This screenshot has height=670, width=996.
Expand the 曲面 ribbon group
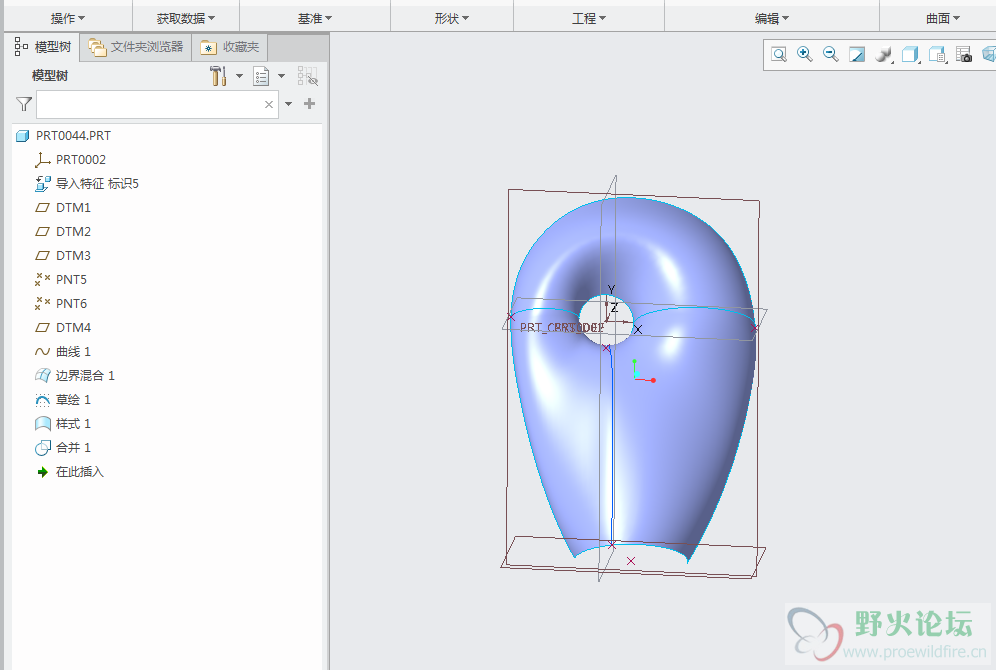pyautogui.click(x=943, y=18)
